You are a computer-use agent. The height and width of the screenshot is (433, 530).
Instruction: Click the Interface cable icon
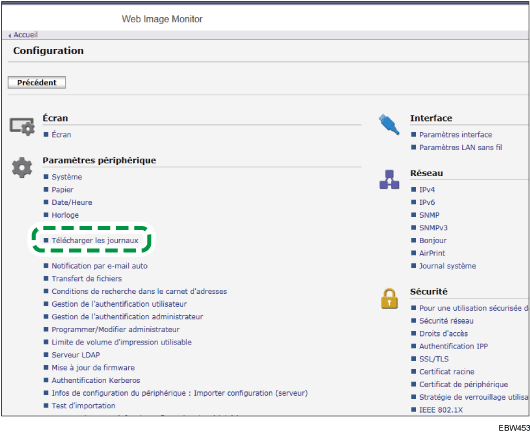point(389,124)
